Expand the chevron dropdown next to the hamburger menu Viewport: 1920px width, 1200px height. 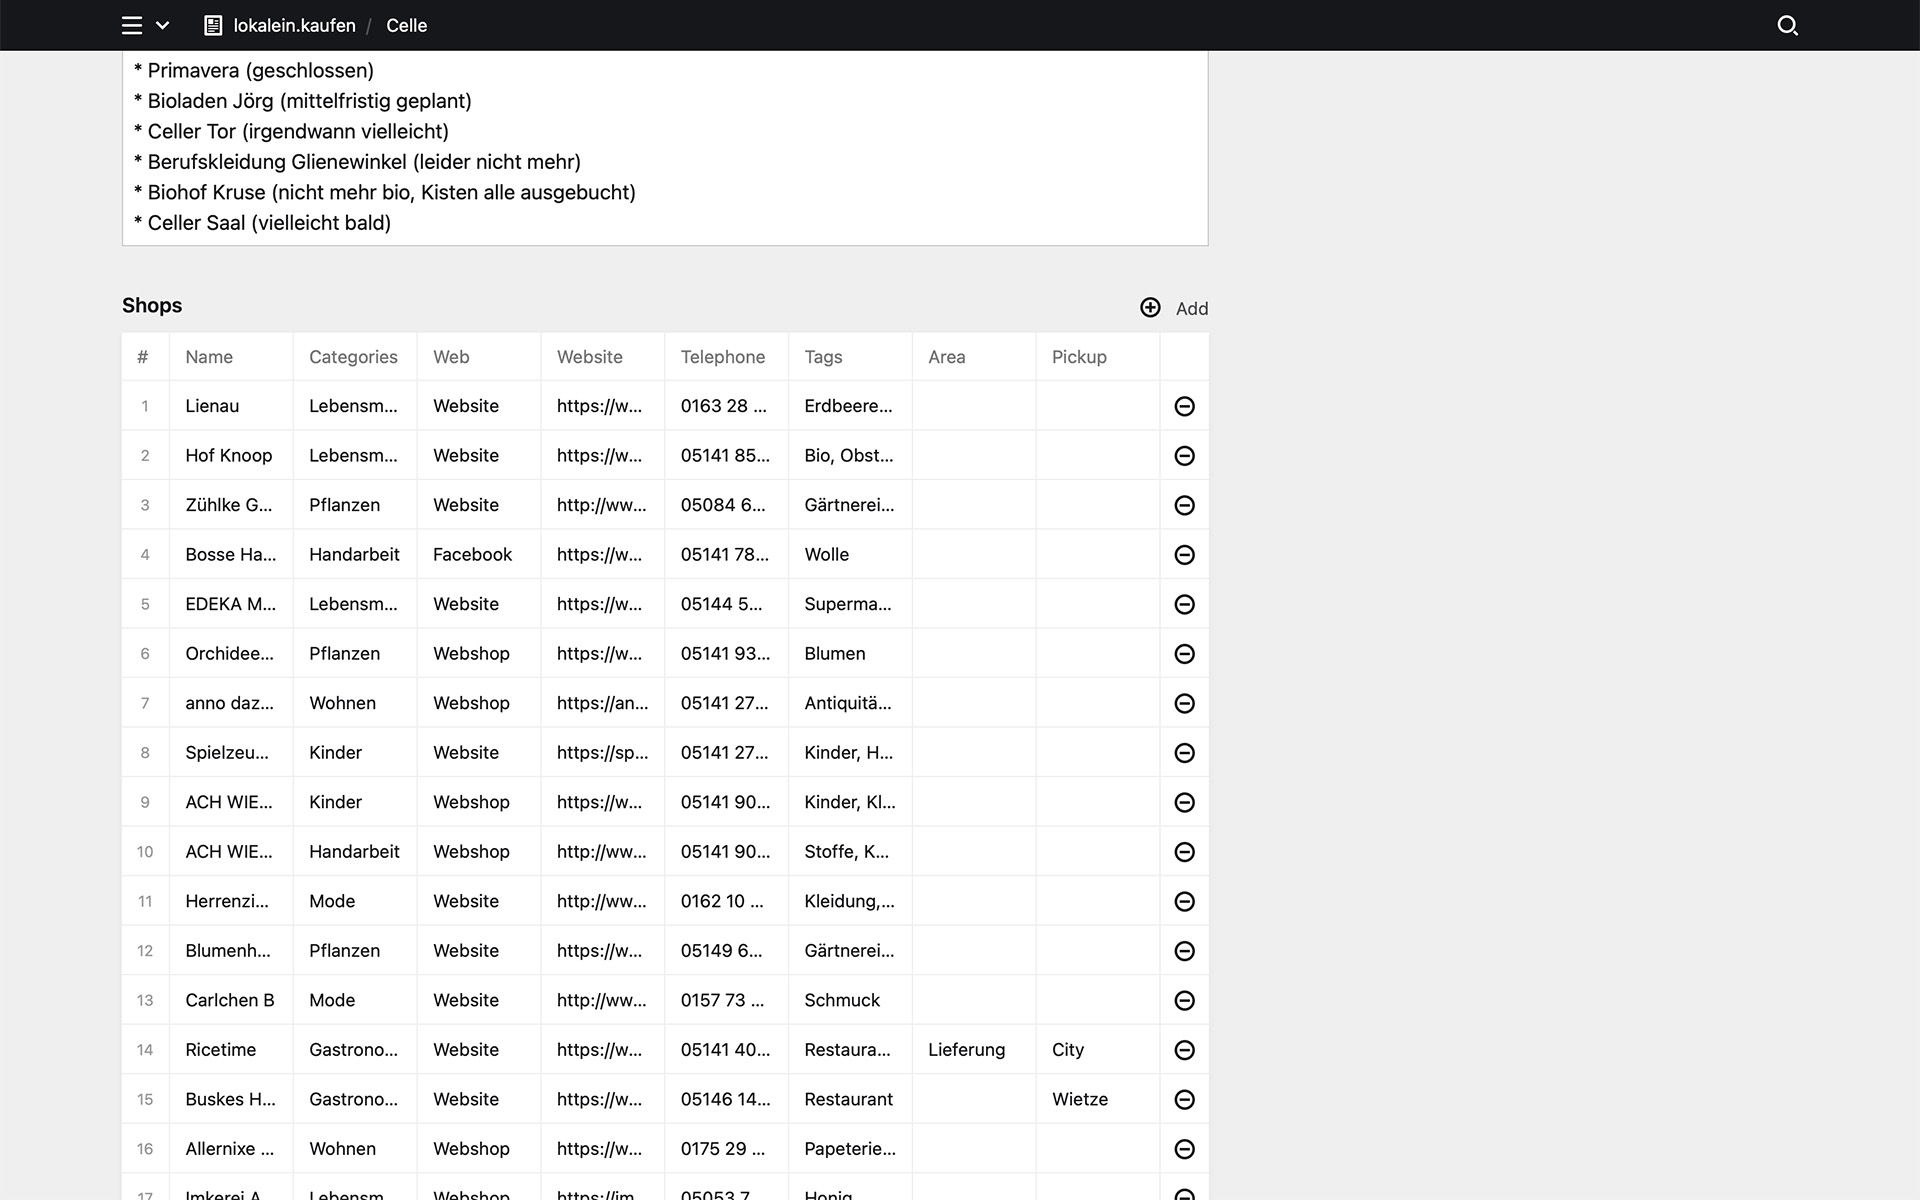pyautogui.click(x=163, y=25)
